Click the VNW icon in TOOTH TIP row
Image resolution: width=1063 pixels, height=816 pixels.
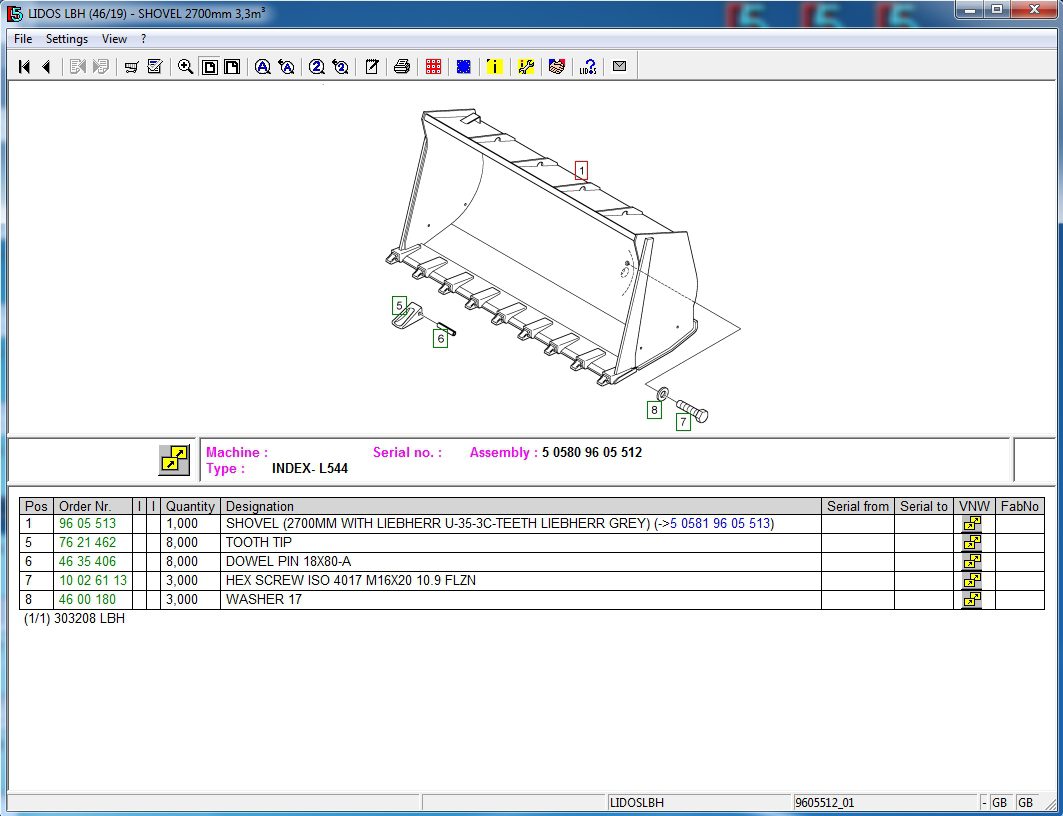[971, 543]
